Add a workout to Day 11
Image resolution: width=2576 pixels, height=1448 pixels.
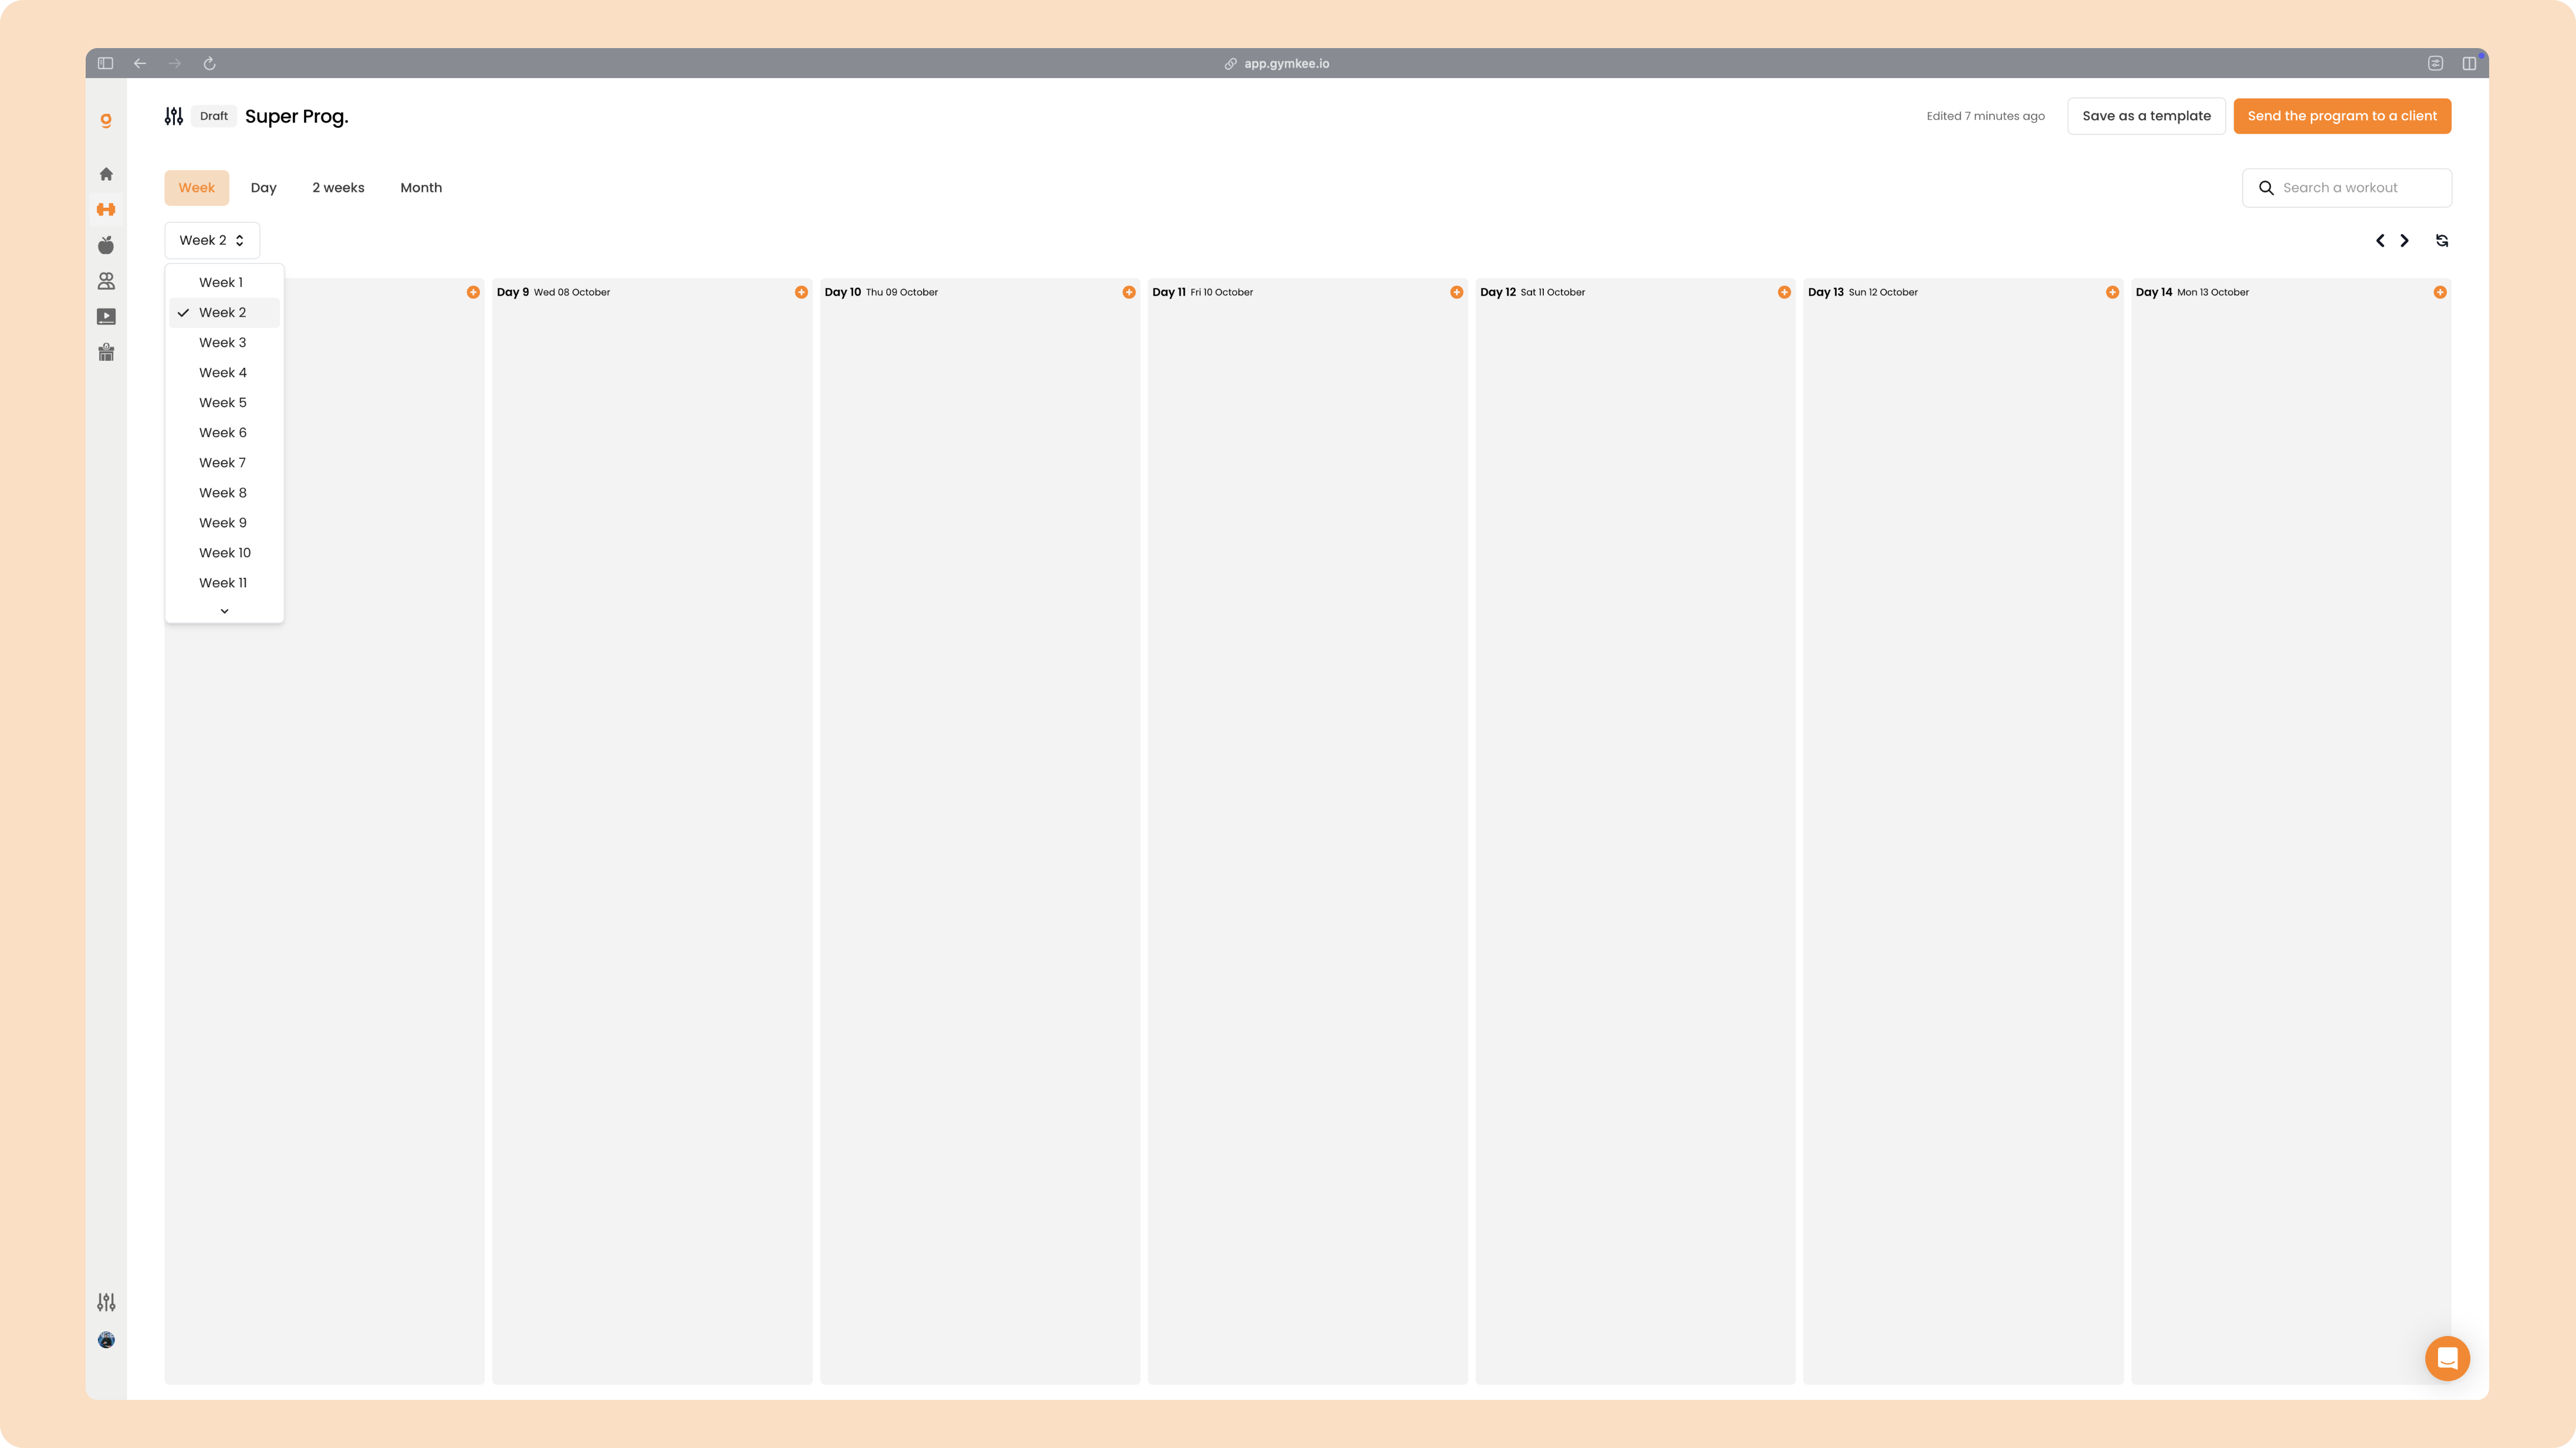(1457, 292)
